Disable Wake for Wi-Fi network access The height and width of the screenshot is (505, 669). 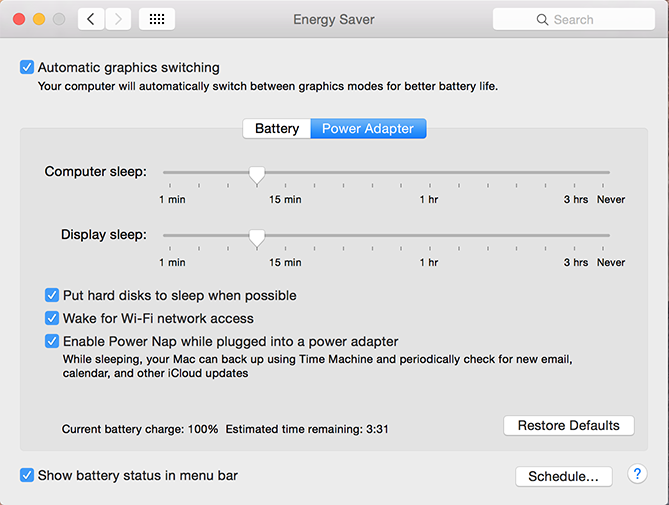(52, 318)
